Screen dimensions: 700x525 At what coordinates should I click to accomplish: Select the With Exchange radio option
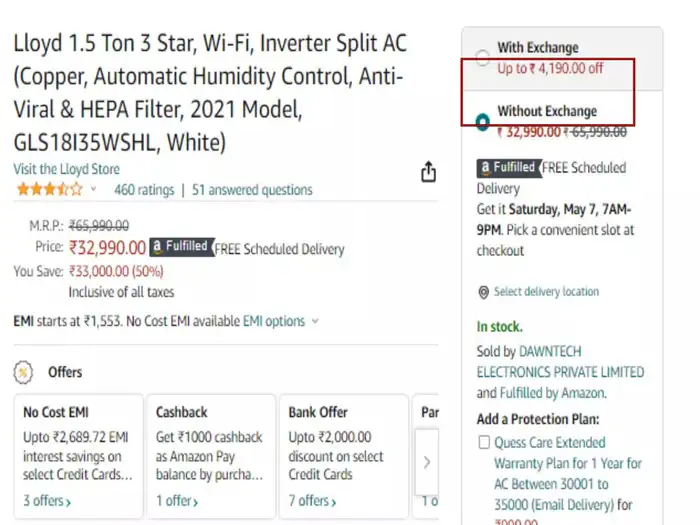pyautogui.click(x=484, y=57)
